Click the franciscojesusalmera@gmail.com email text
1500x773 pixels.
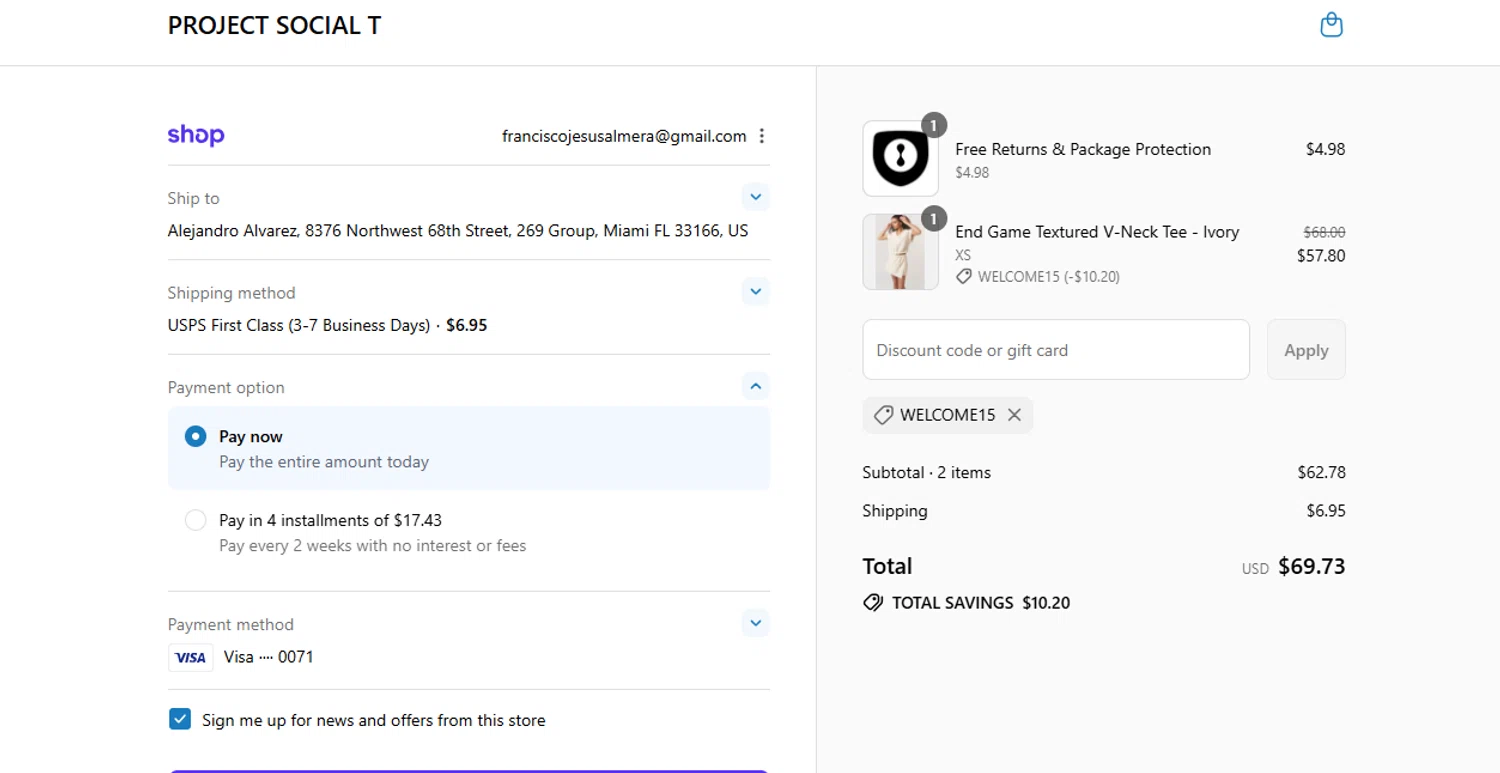point(624,136)
